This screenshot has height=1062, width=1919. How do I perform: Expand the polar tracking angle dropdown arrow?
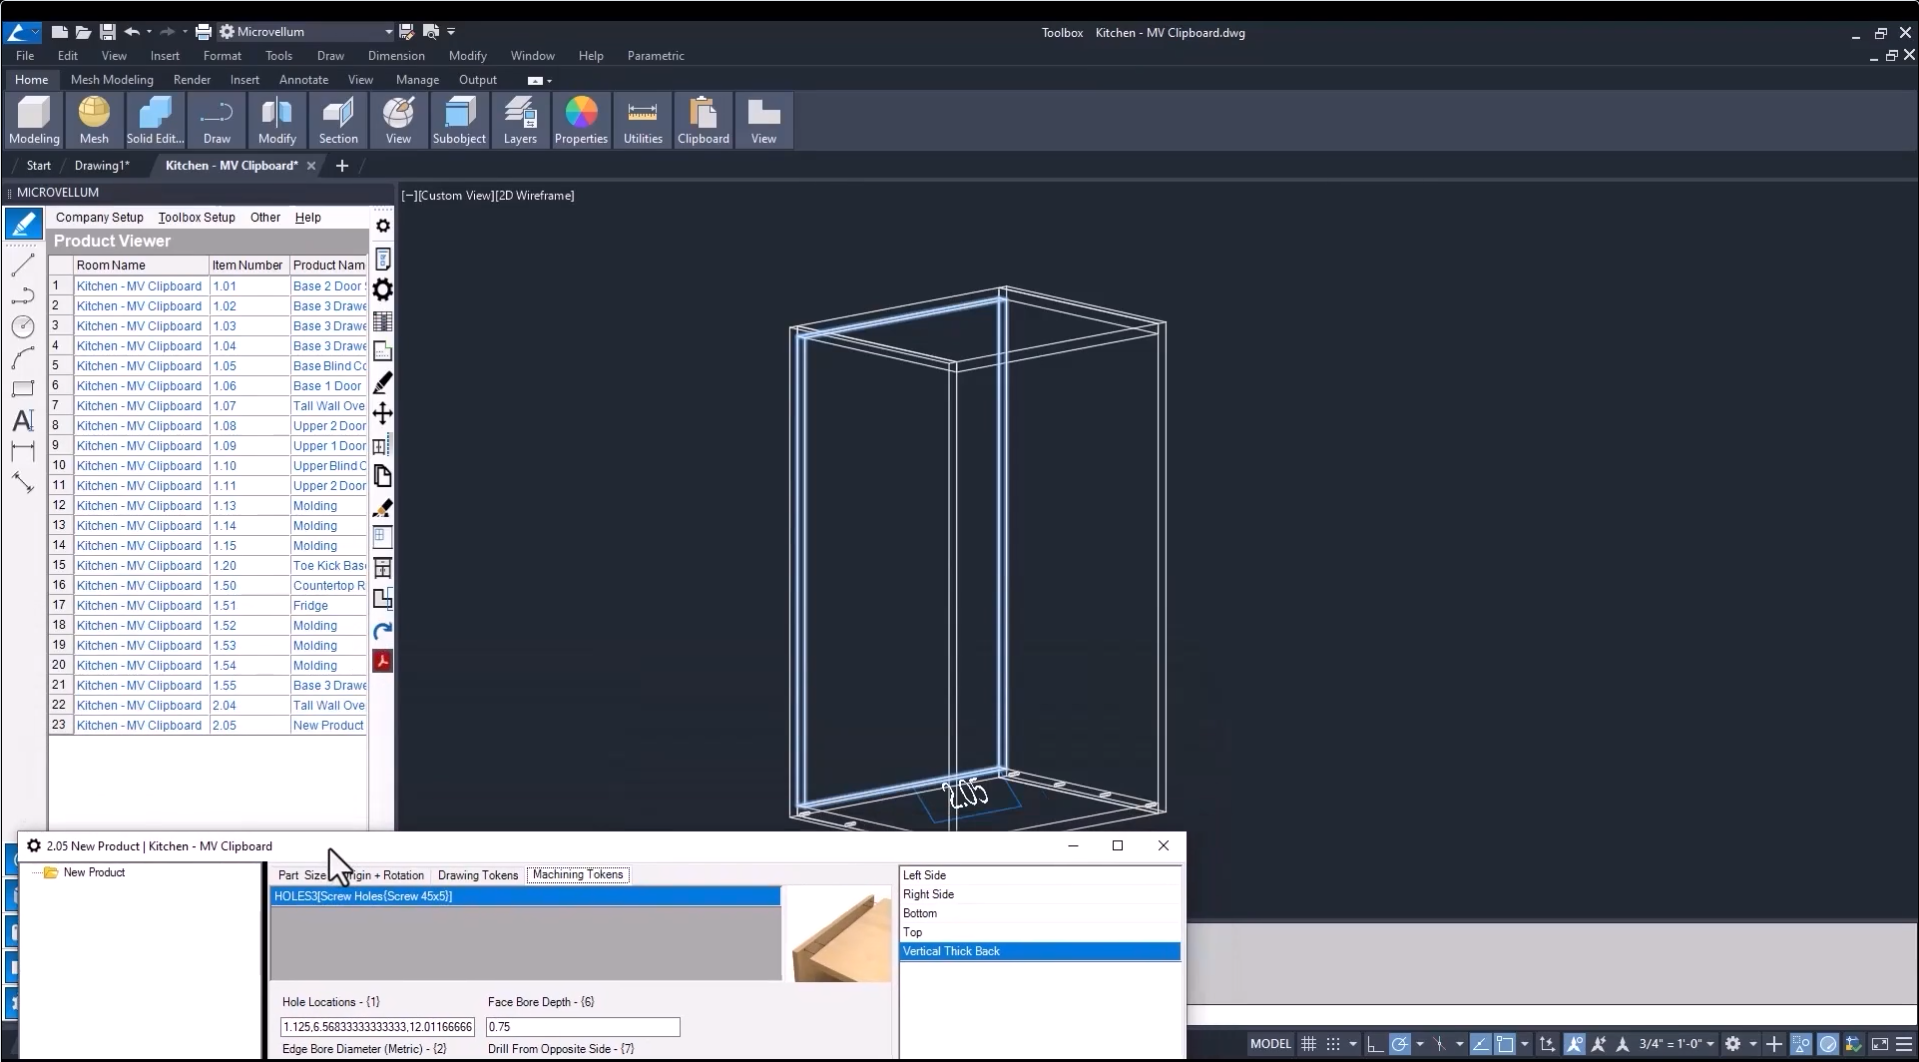(1420, 1044)
